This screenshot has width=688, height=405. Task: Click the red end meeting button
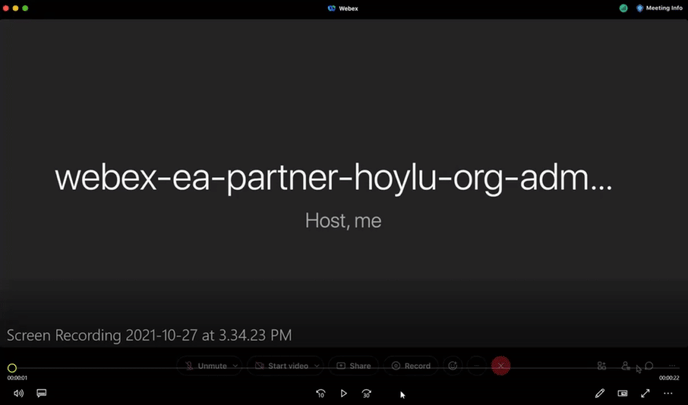pos(501,366)
